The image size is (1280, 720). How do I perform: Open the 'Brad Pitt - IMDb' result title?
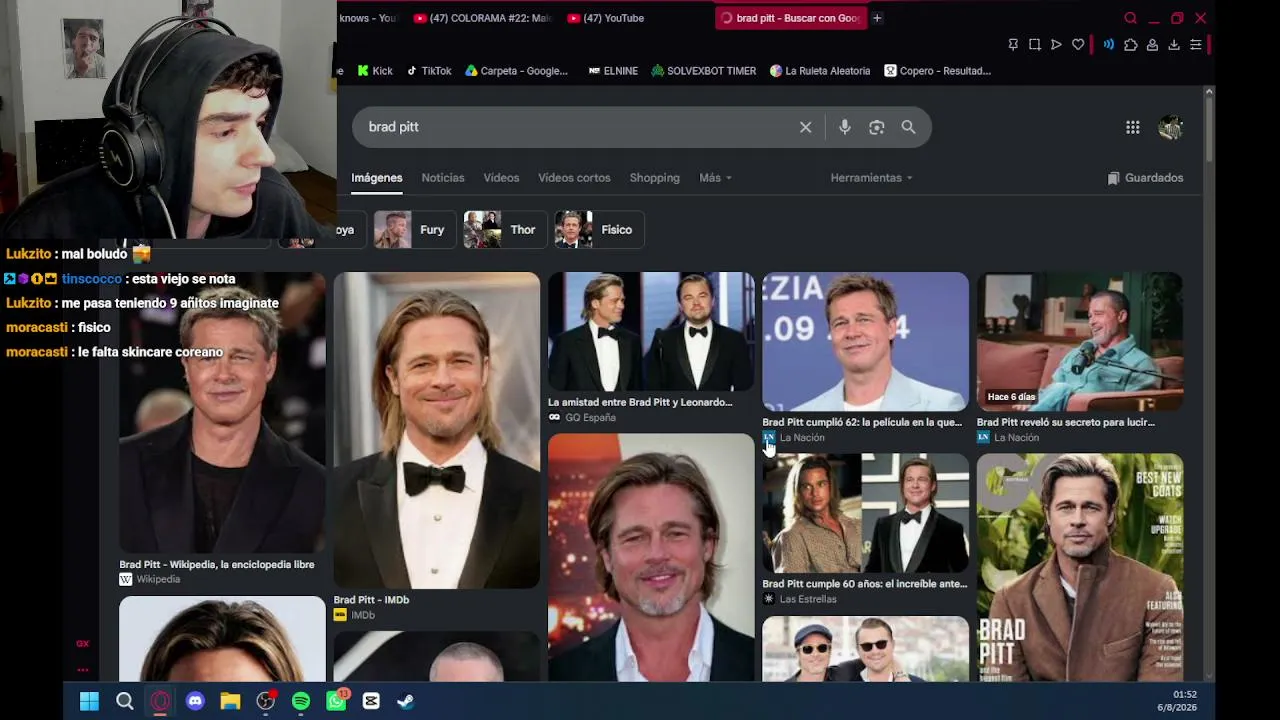[371, 600]
